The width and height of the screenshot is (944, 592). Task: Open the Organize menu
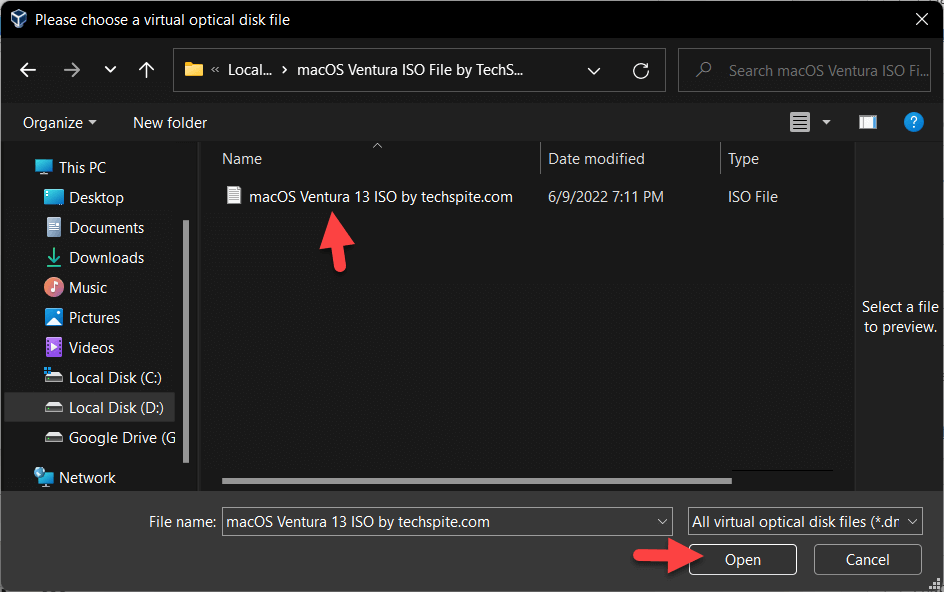click(60, 122)
